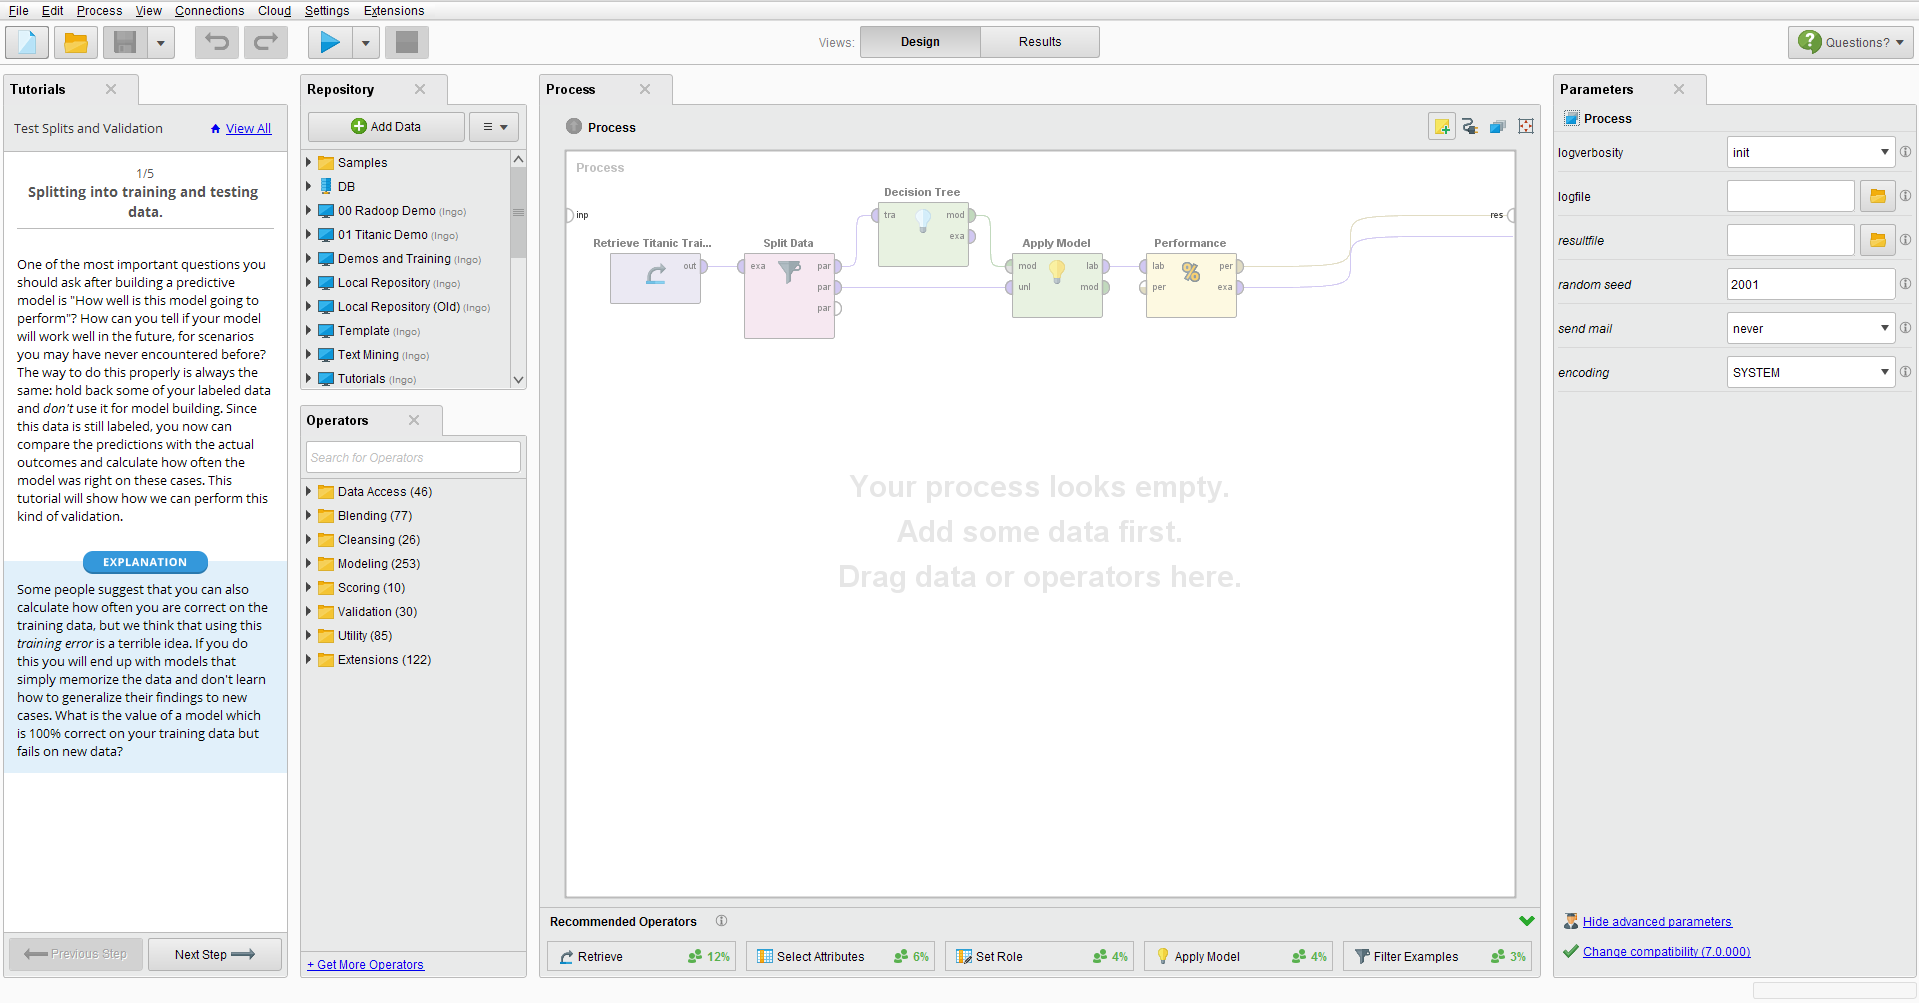The image size is (1919, 1003).
Task: Open a process with the folder icon
Action: pos(76,42)
